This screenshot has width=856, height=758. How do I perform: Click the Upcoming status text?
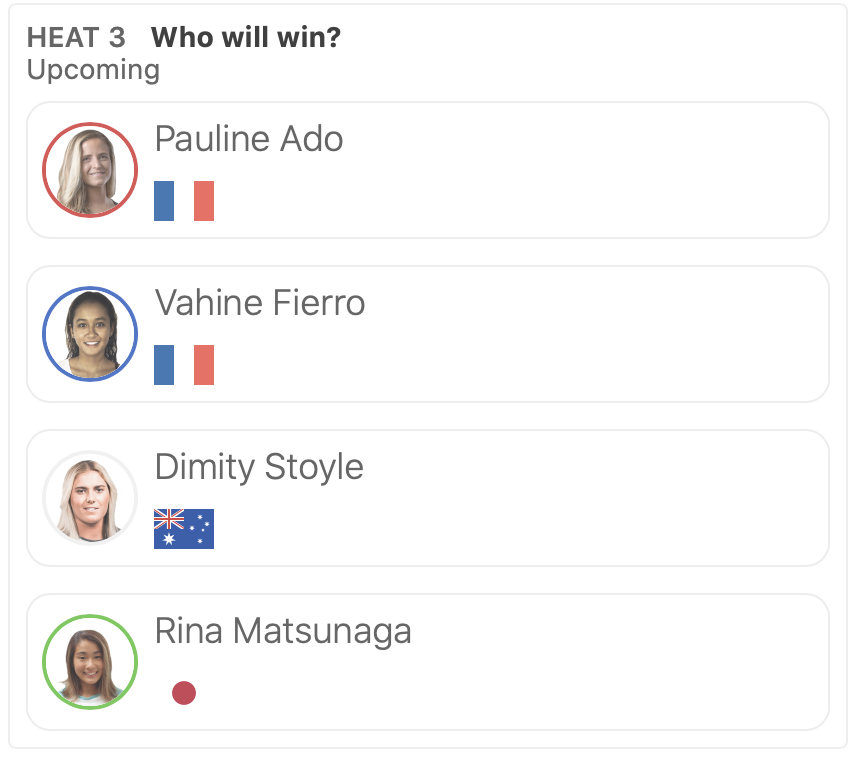pyautogui.click(x=93, y=70)
